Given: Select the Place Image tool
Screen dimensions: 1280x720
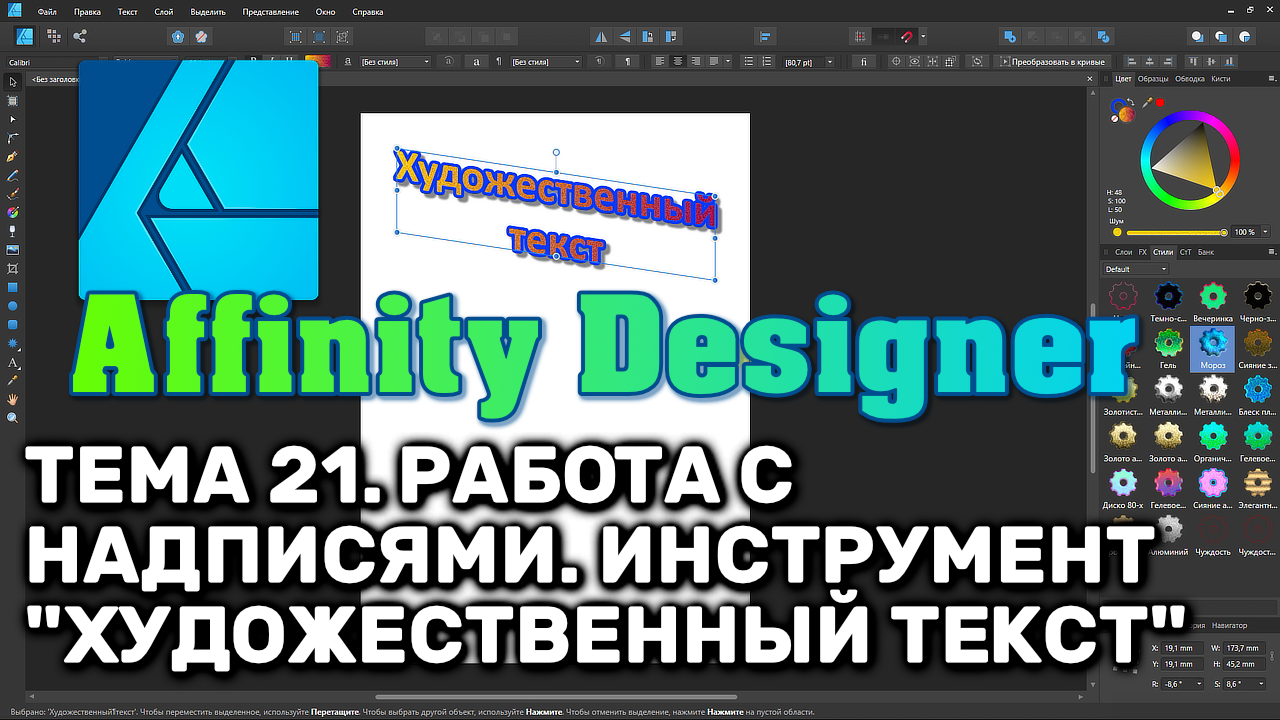Looking at the screenshot, I should (13, 250).
